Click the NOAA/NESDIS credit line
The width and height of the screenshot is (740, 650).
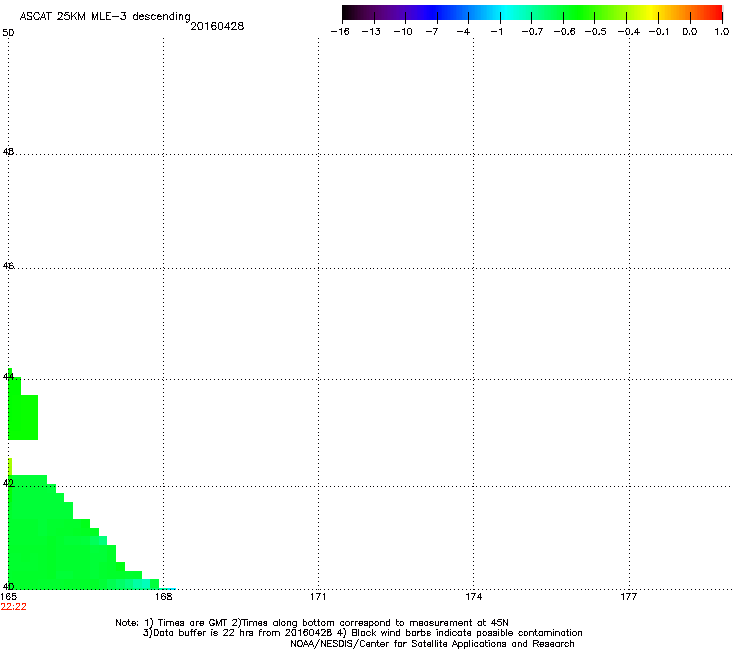coord(432,644)
